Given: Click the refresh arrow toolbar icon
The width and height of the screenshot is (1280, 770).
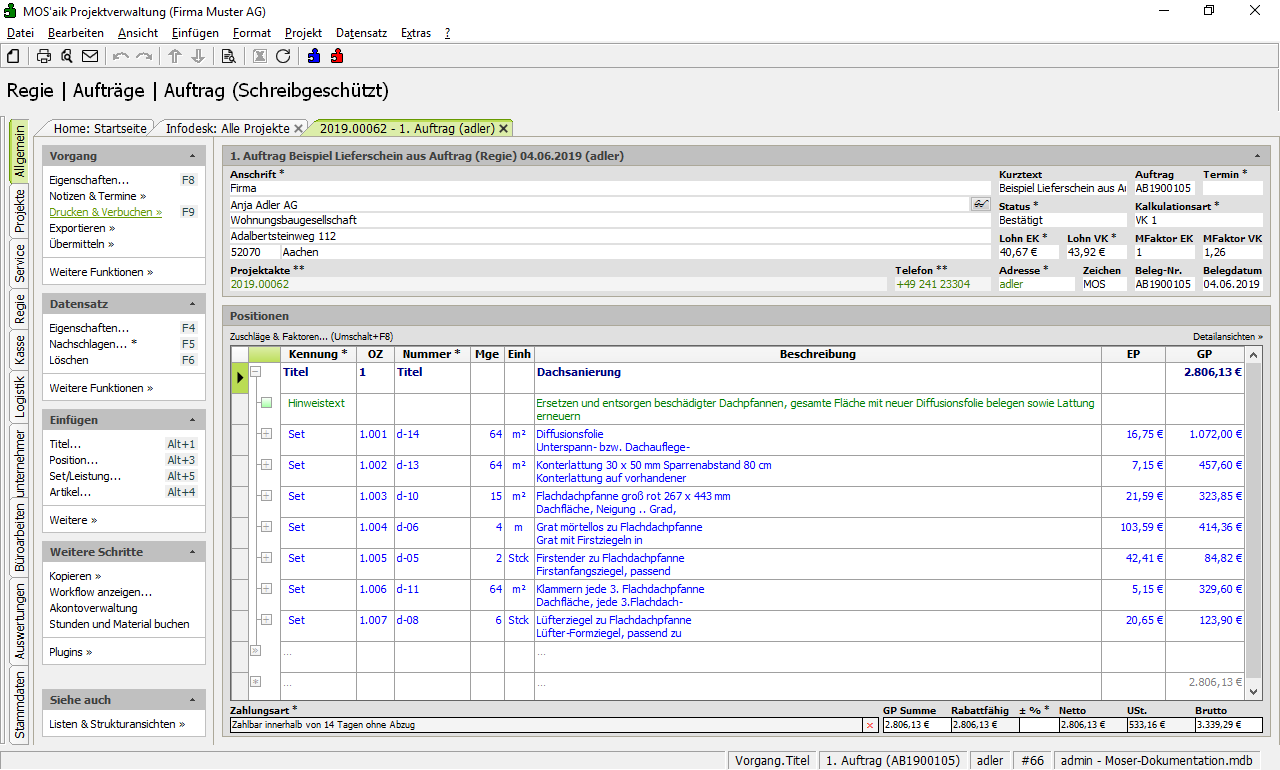Looking at the screenshot, I should tap(283, 56).
